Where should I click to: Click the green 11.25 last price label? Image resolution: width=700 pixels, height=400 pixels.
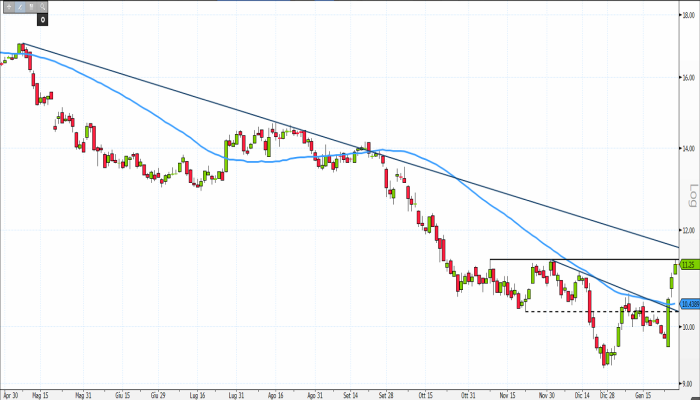(688, 265)
